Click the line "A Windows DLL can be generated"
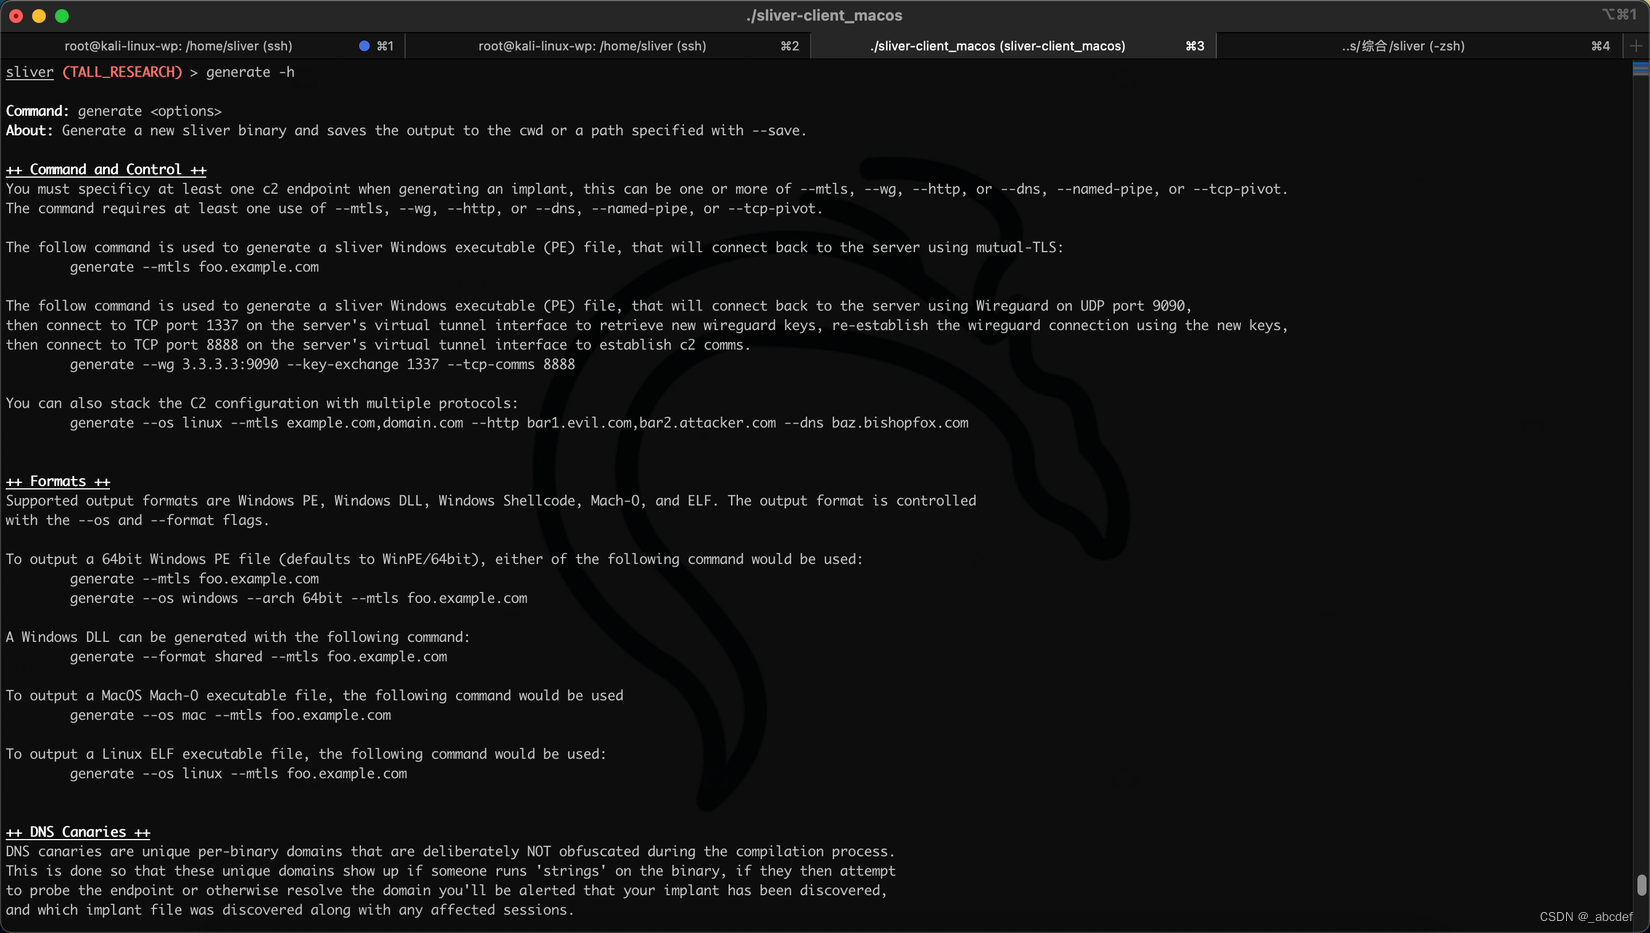Image resolution: width=1650 pixels, height=933 pixels. click(x=238, y=638)
